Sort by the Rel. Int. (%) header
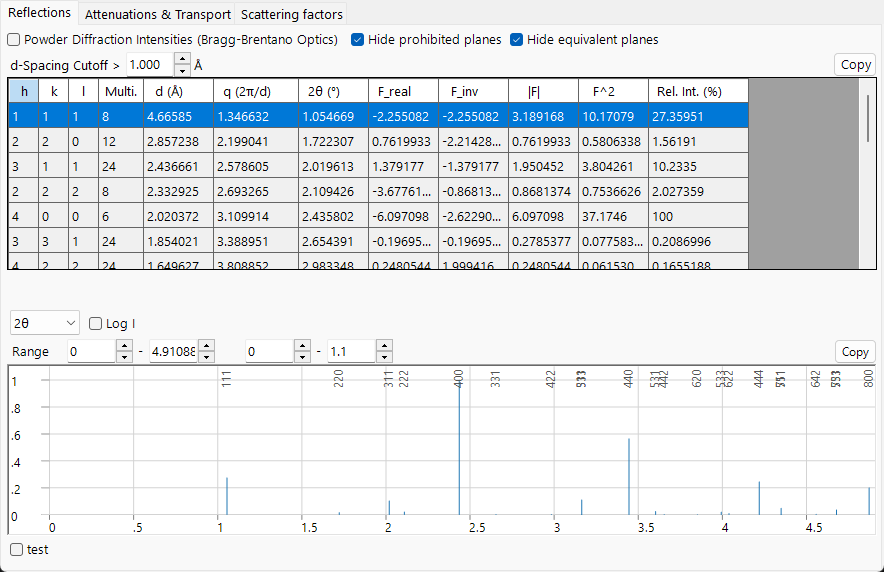Viewport: 884px width, 572px height. [698, 91]
